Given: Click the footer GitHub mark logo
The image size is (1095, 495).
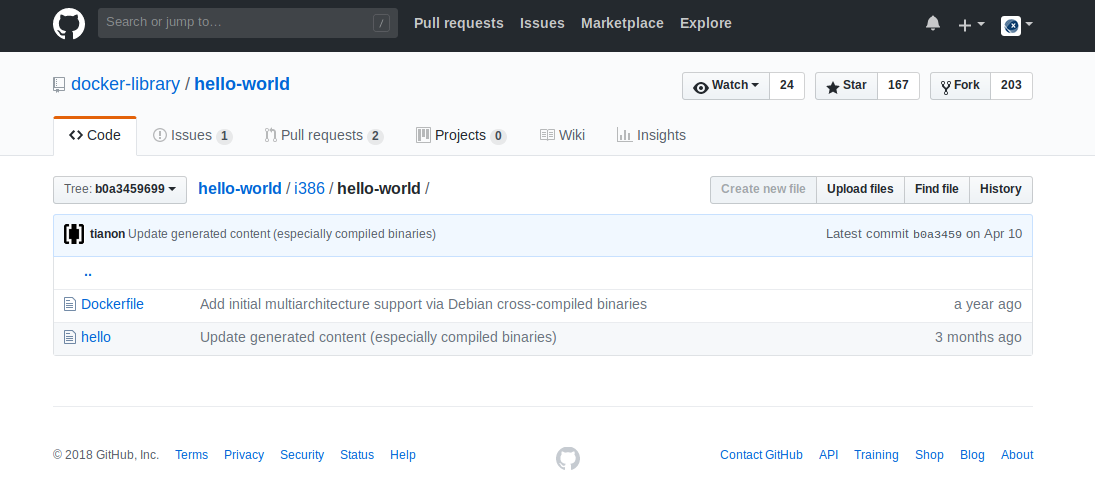Looking at the screenshot, I should (568, 458).
